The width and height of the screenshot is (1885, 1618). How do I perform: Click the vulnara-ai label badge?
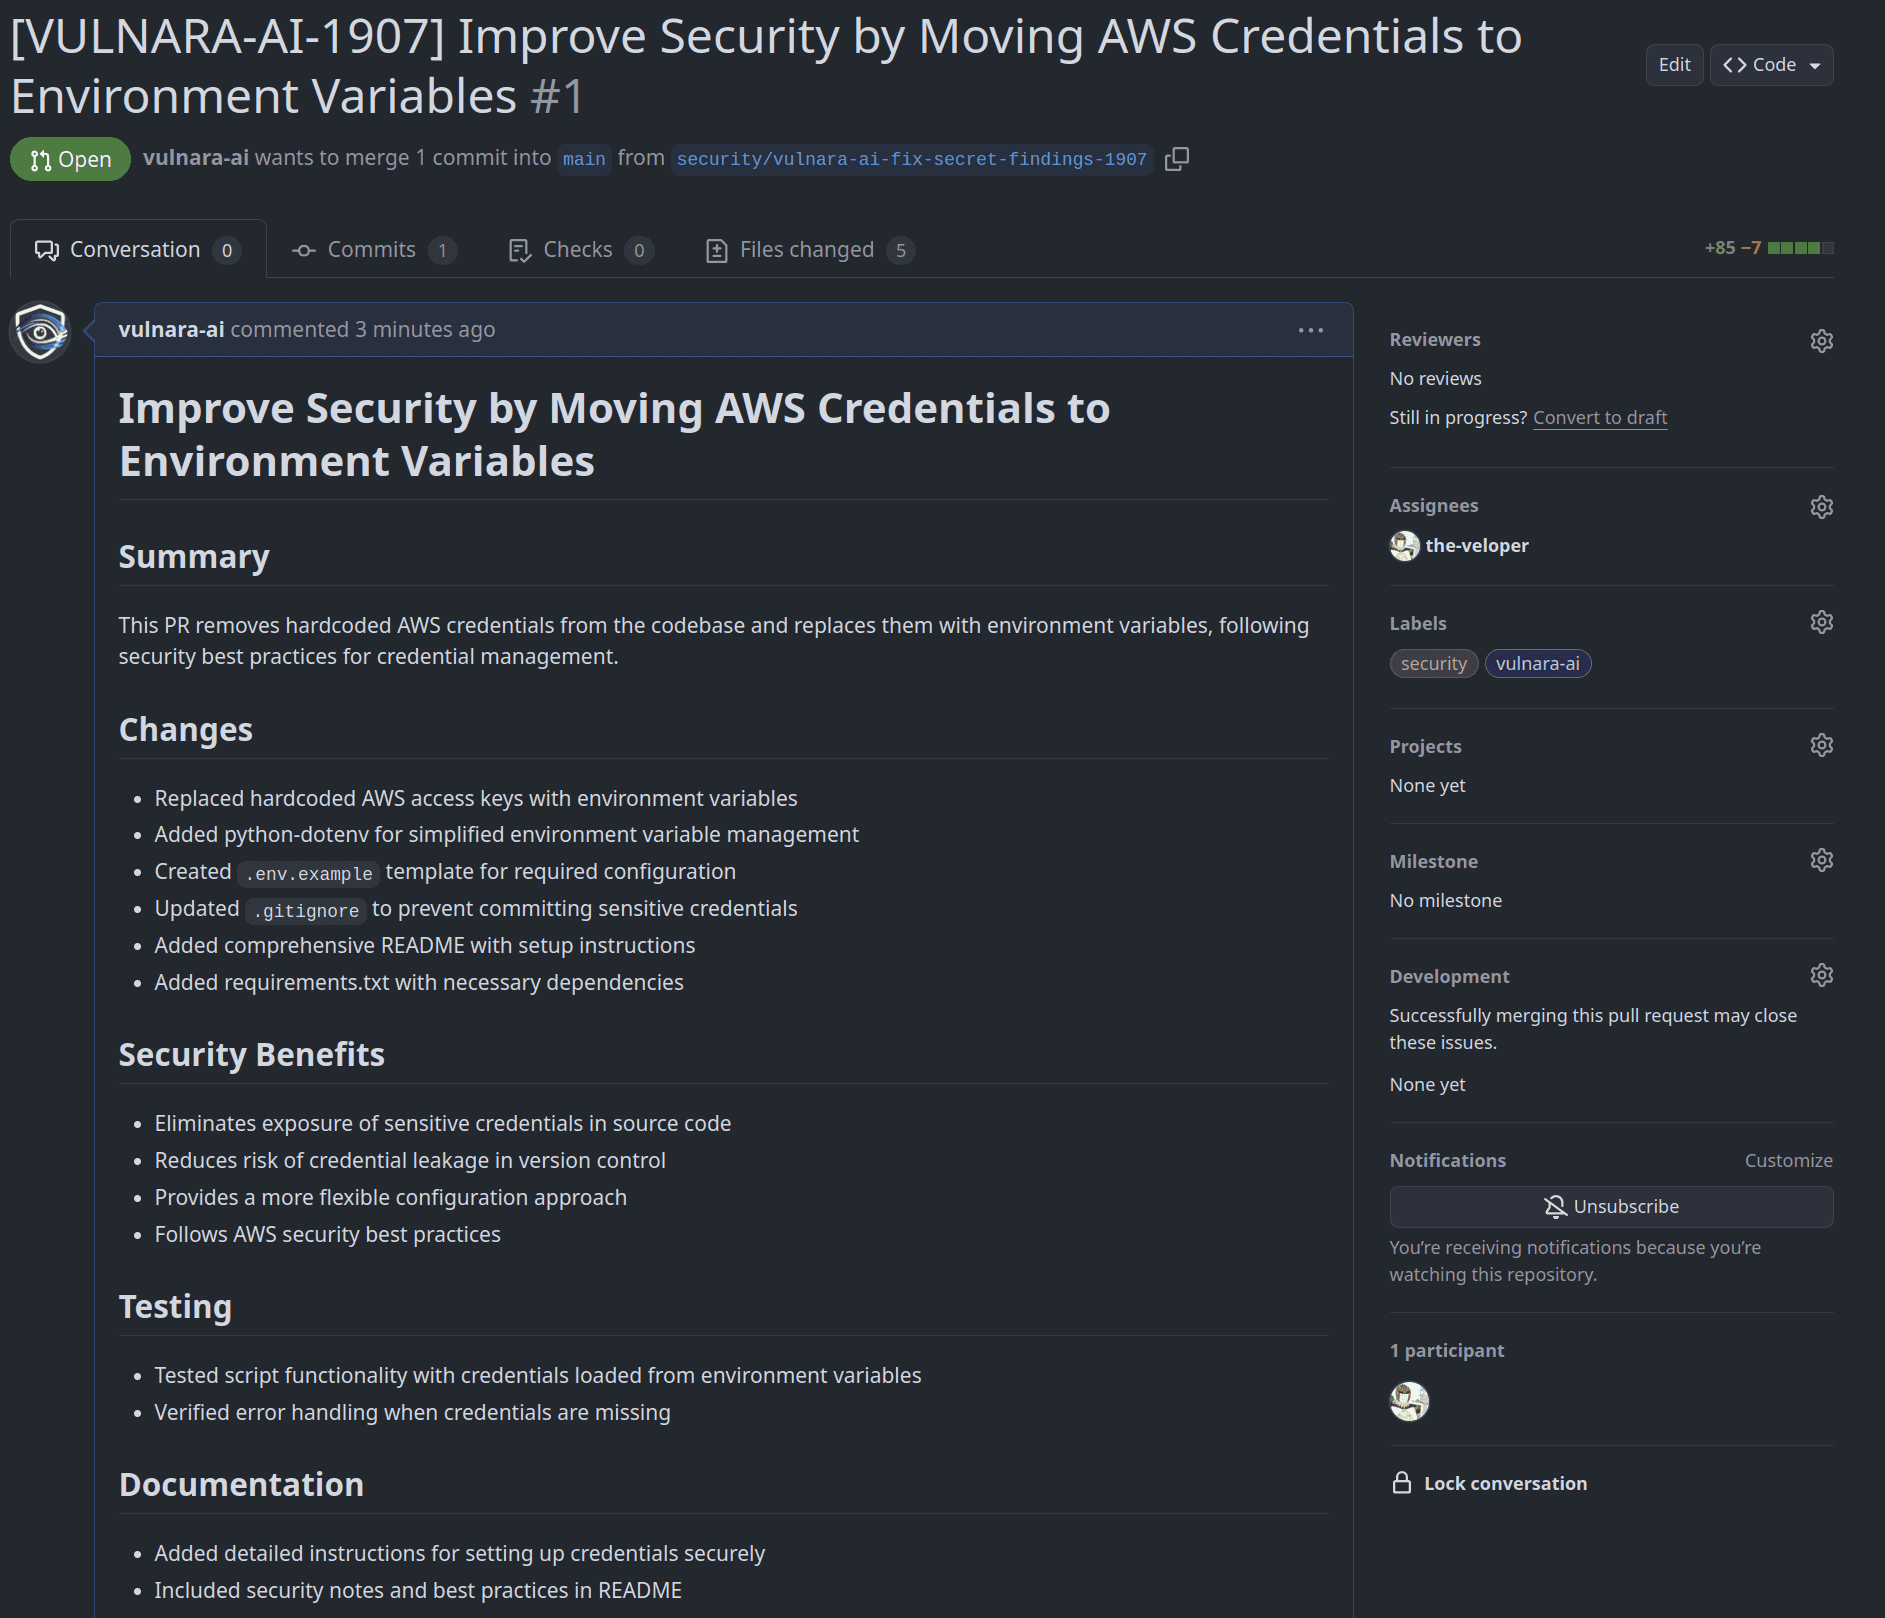pyautogui.click(x=1537, y=664)
